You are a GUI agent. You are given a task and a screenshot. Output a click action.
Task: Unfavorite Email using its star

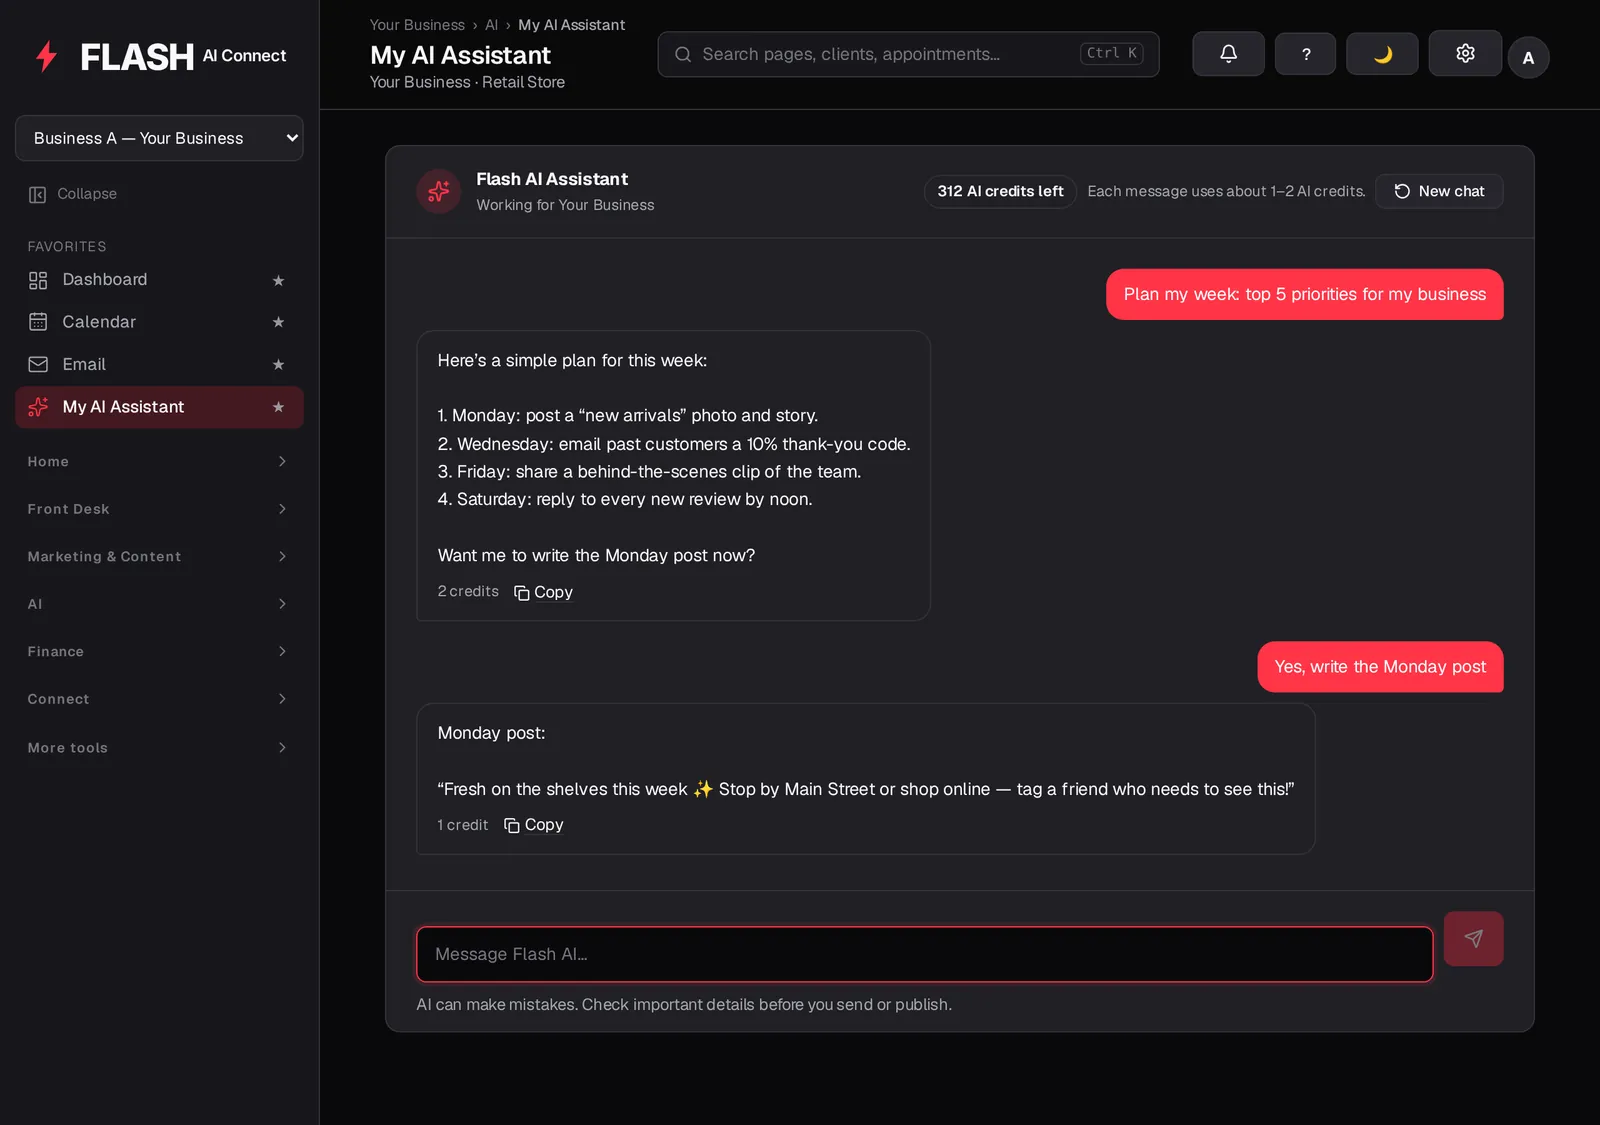point(278,365)
